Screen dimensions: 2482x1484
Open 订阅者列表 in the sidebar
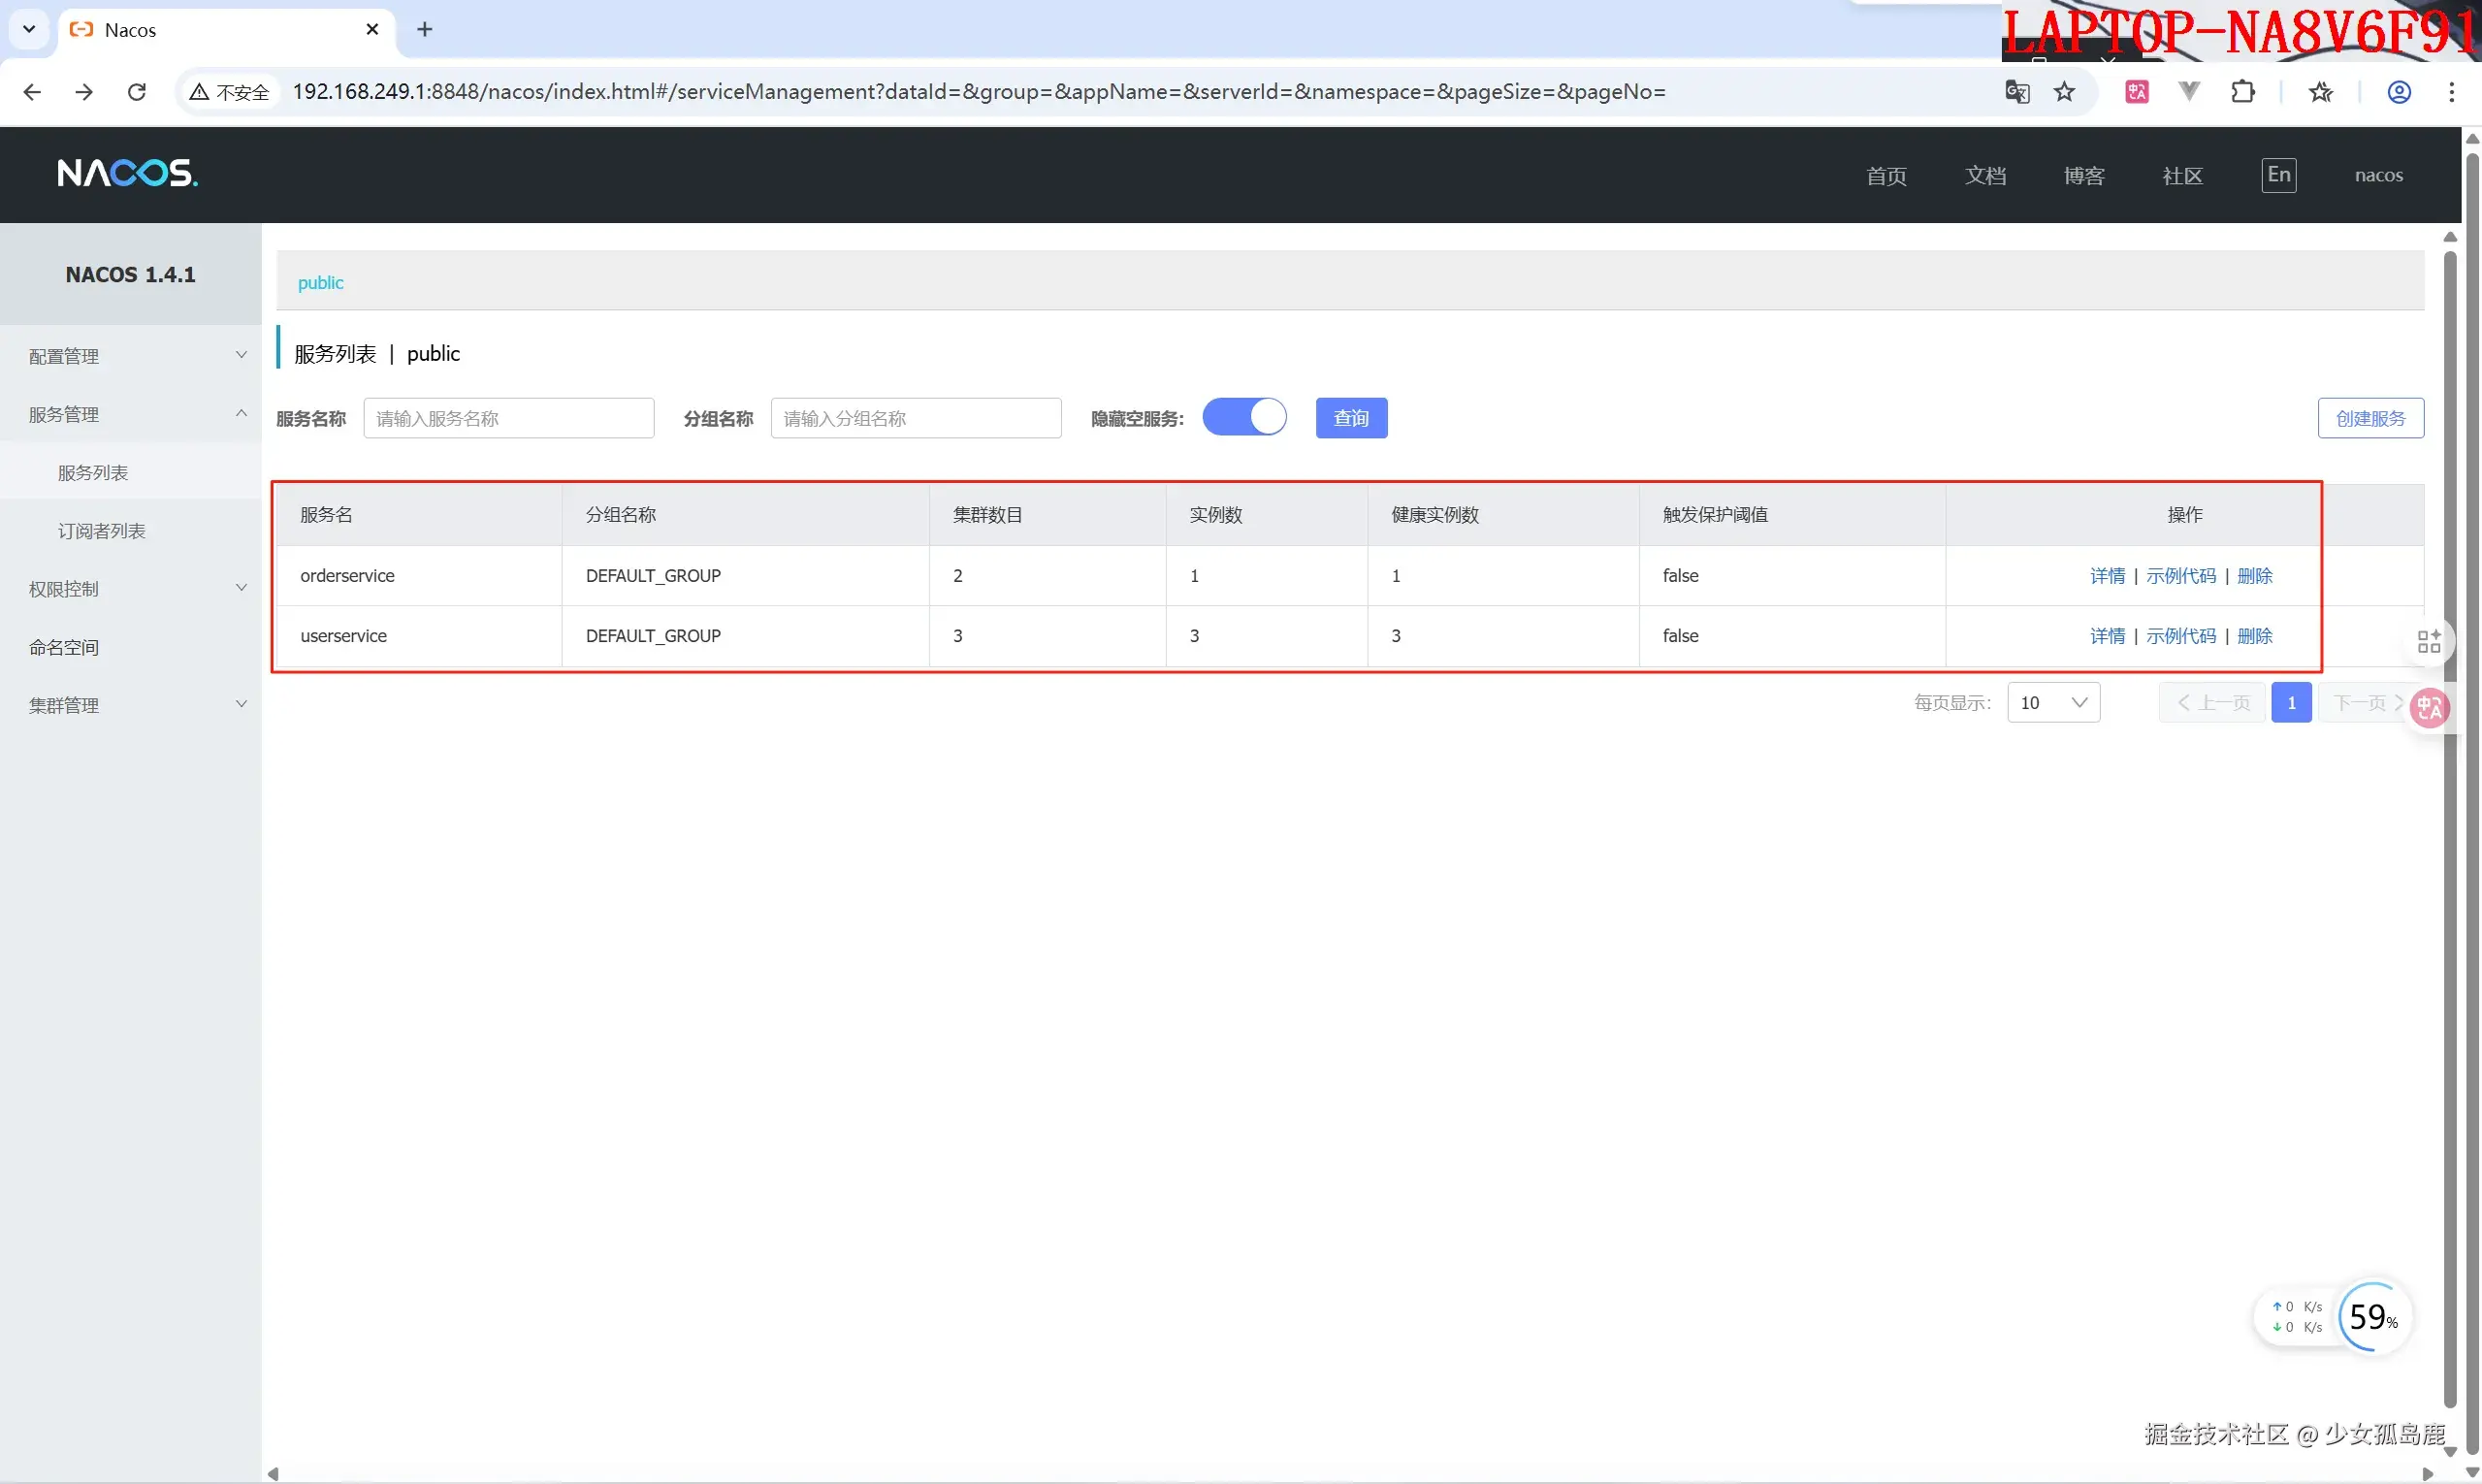[101, 531]
